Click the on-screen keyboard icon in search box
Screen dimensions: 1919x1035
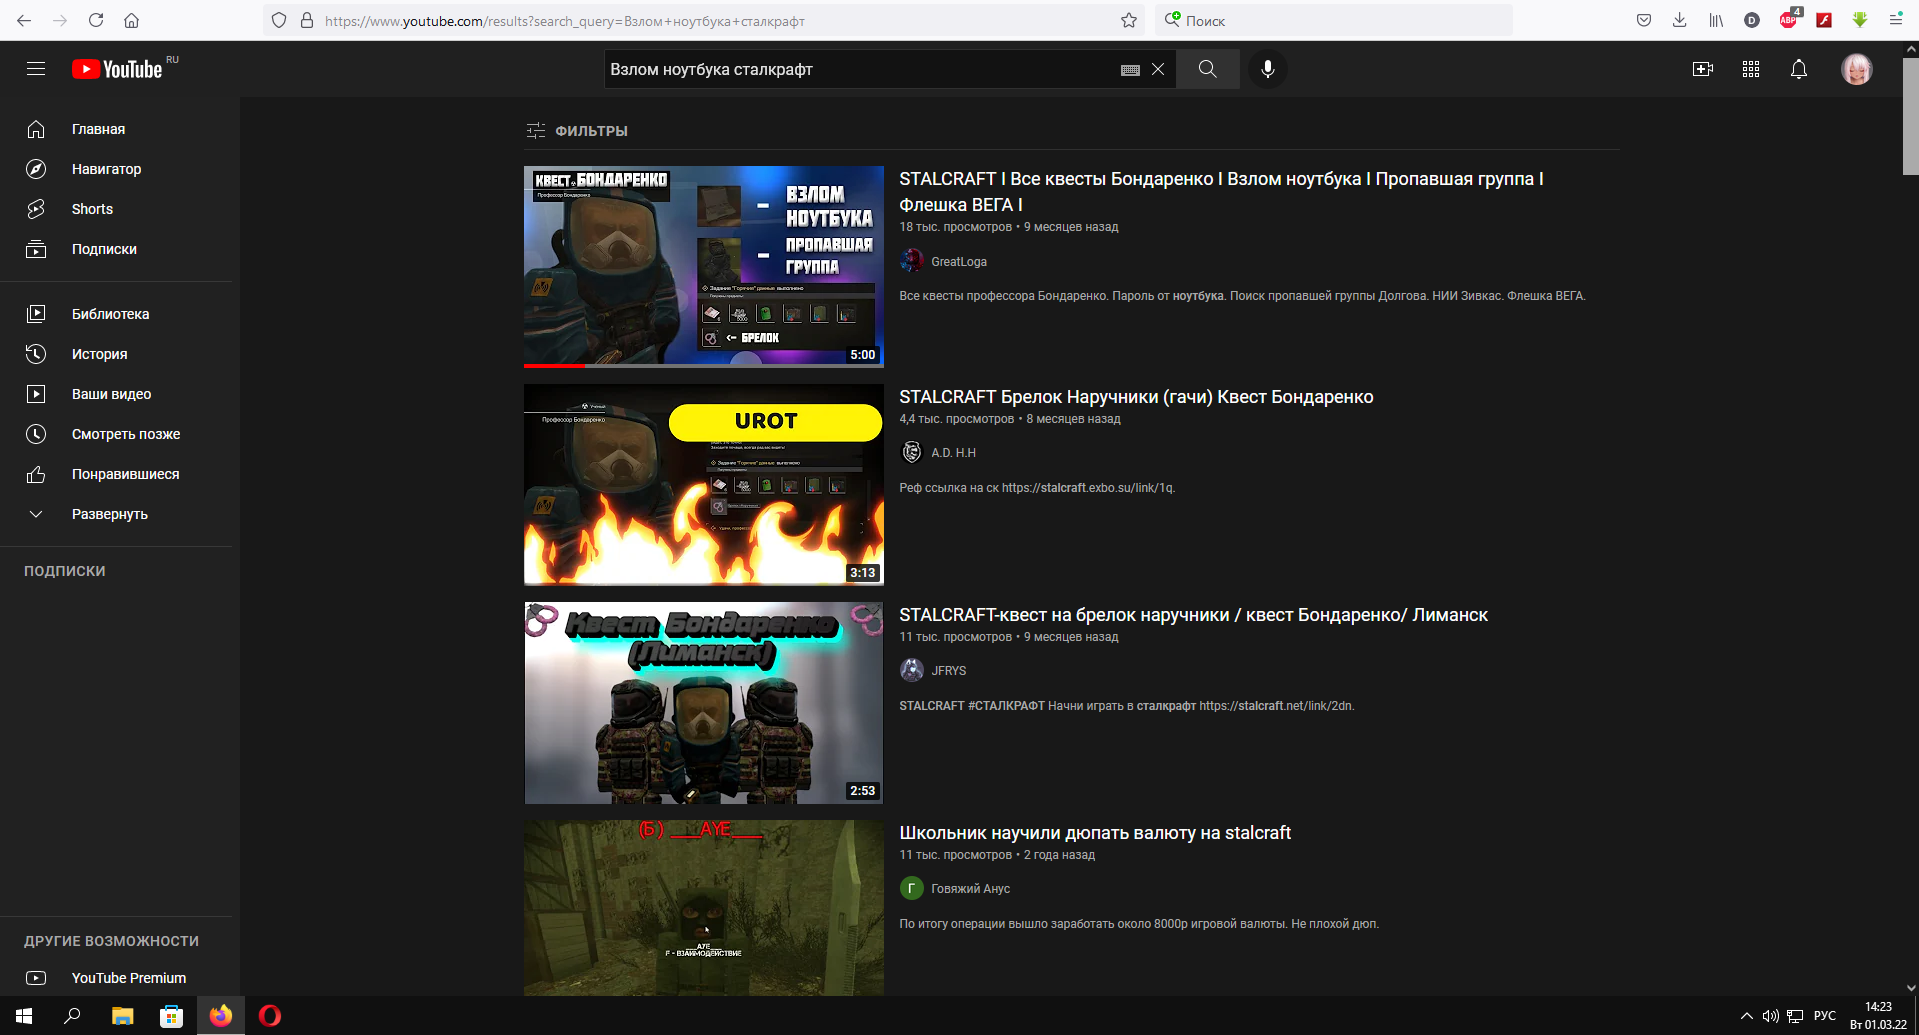click(1130, 70)
